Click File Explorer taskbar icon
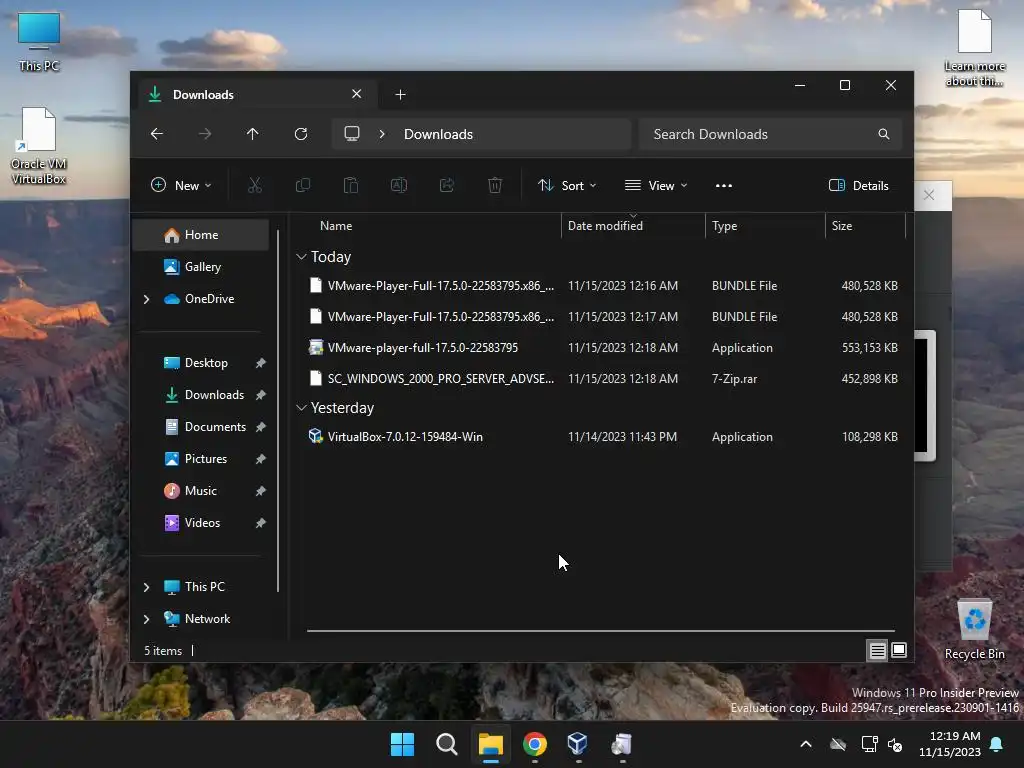This screenshot has height=768, width=1024. point(490,744)
